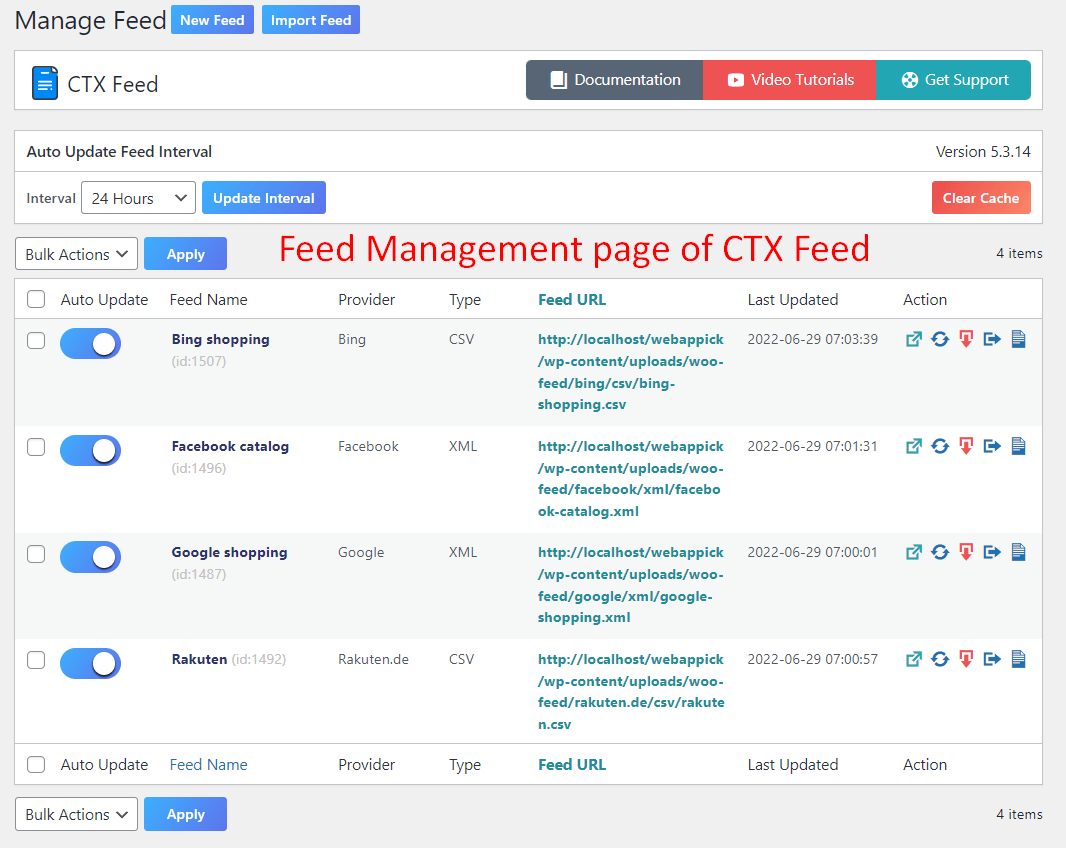Viewport: 1066px width, 848px height.
Task: Open bottom Bulk Actions dropdown
Action: (x=76, y=814)
